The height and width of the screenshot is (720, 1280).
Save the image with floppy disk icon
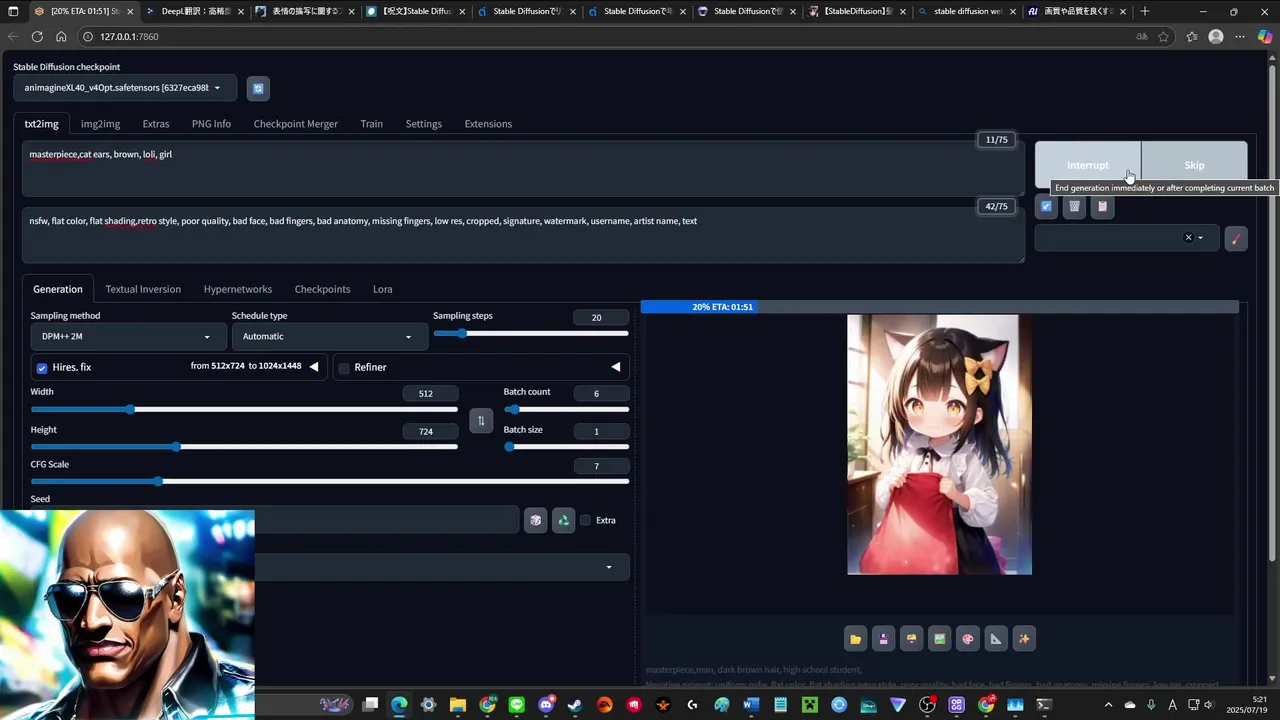tap(883, 639)
